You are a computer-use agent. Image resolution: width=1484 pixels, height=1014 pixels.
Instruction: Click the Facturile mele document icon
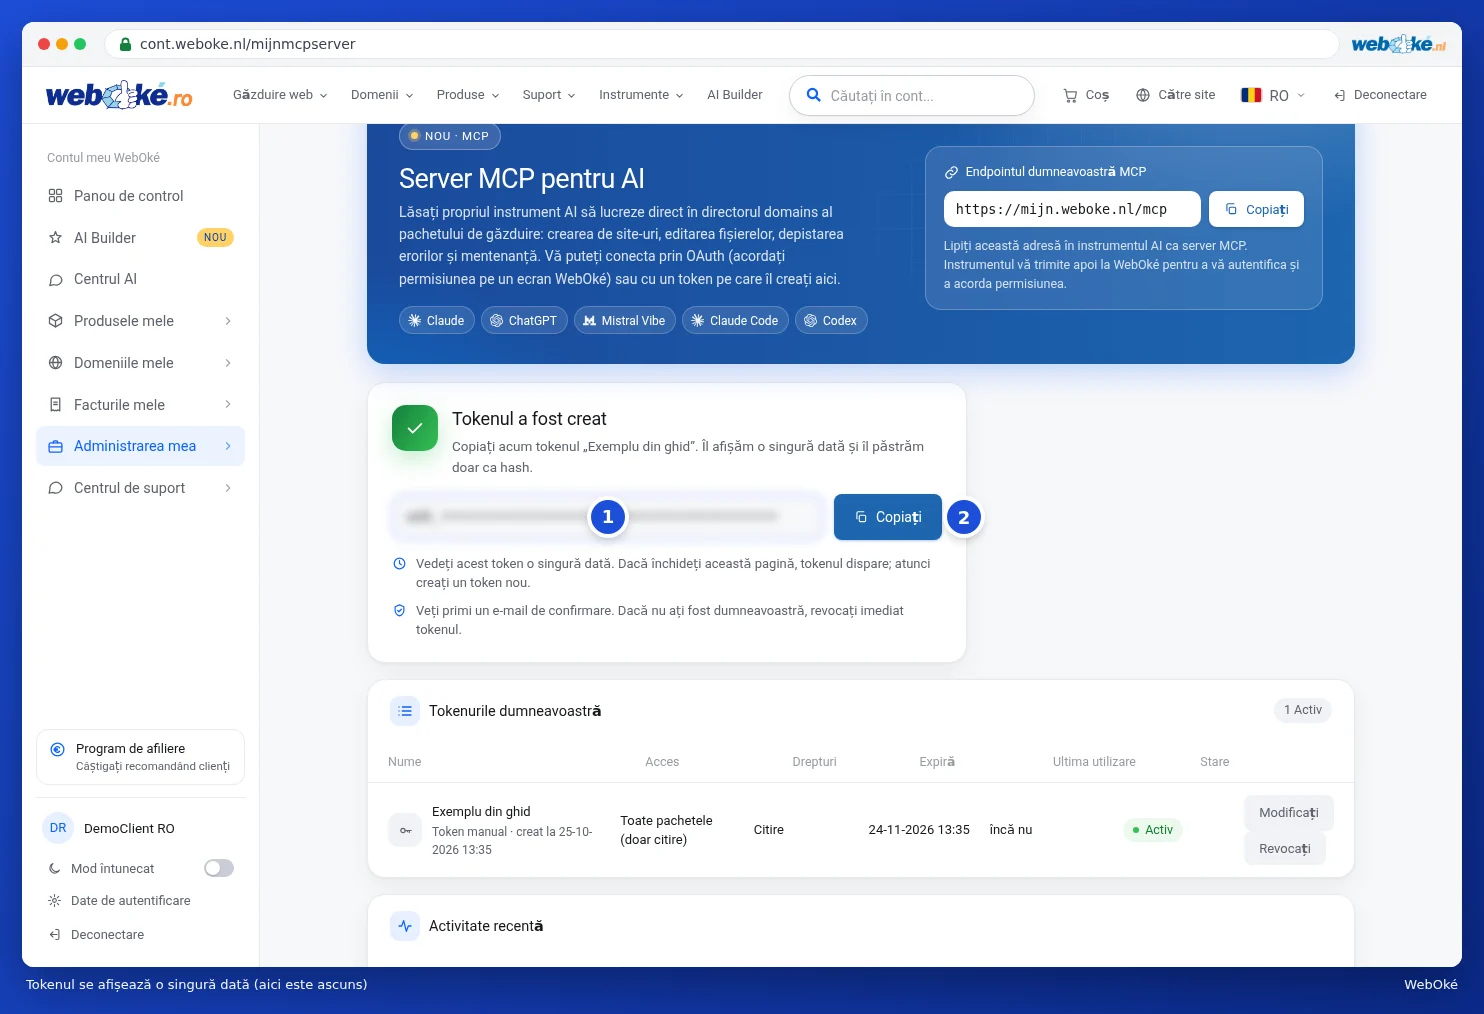[x=56, y=405]
